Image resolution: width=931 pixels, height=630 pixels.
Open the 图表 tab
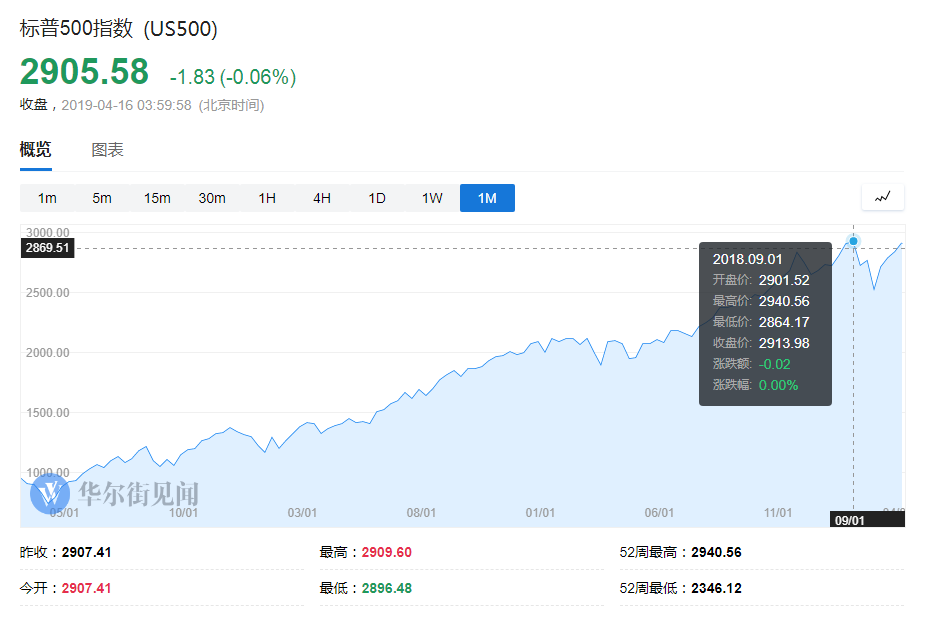pos(107,150)
